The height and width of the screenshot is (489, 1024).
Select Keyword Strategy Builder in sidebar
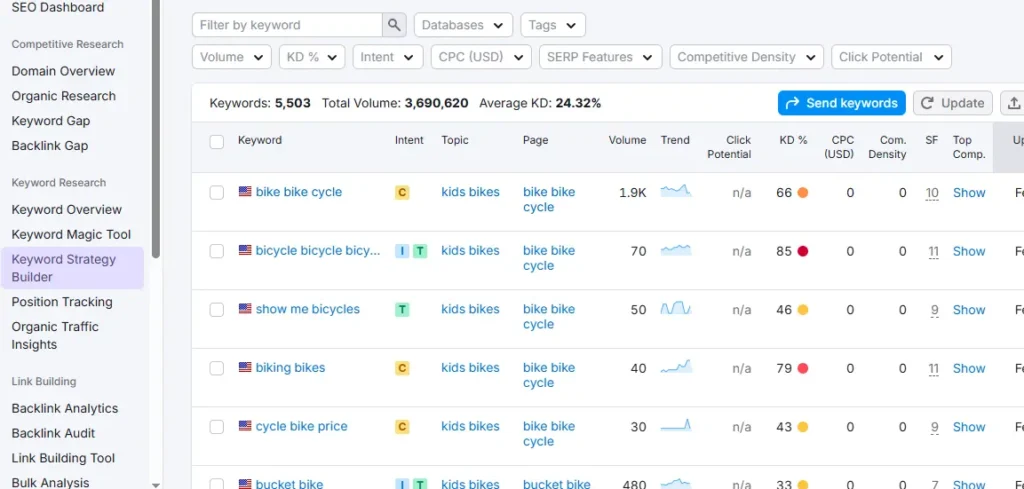pyautogui.click(x=72, y=268)
